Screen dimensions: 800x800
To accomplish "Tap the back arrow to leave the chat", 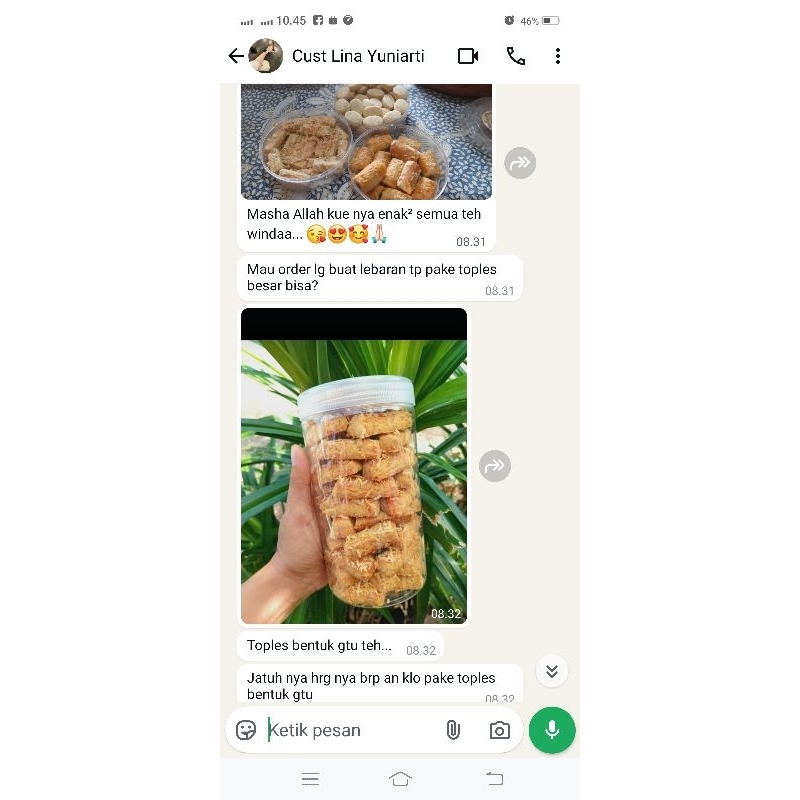I will pos(236,56).
